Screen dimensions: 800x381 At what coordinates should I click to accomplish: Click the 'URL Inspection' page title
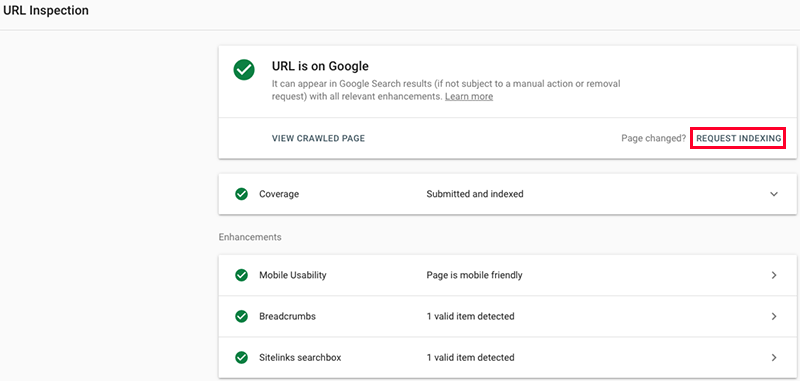pos(46,11)
